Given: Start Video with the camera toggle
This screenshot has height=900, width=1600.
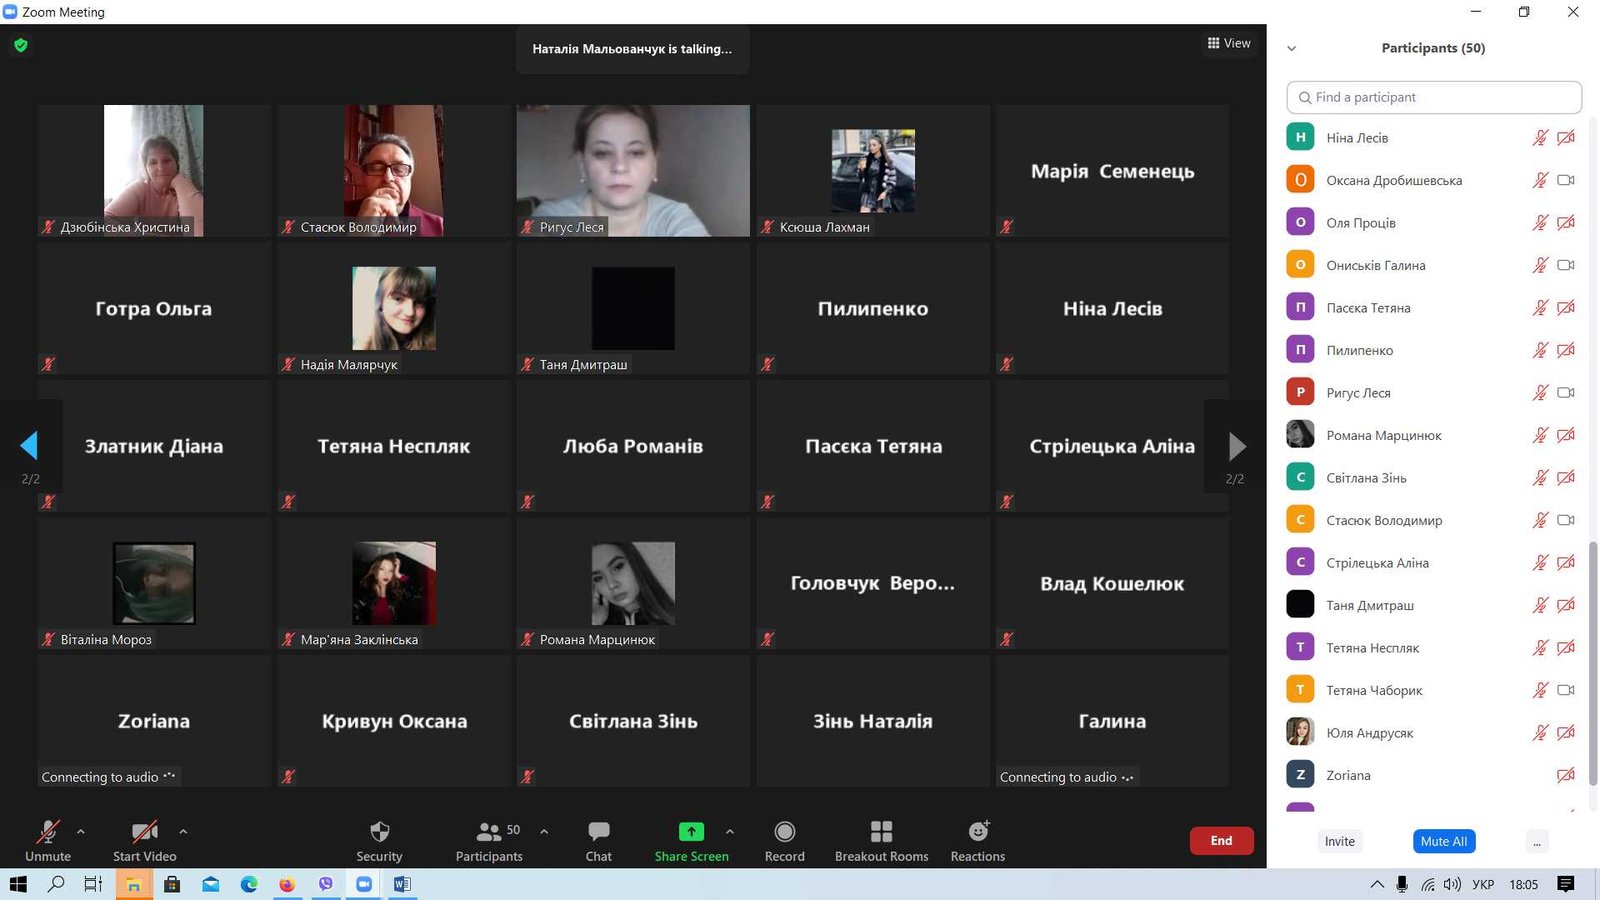Looking at the screenshot, I should [x=145, y=832].
